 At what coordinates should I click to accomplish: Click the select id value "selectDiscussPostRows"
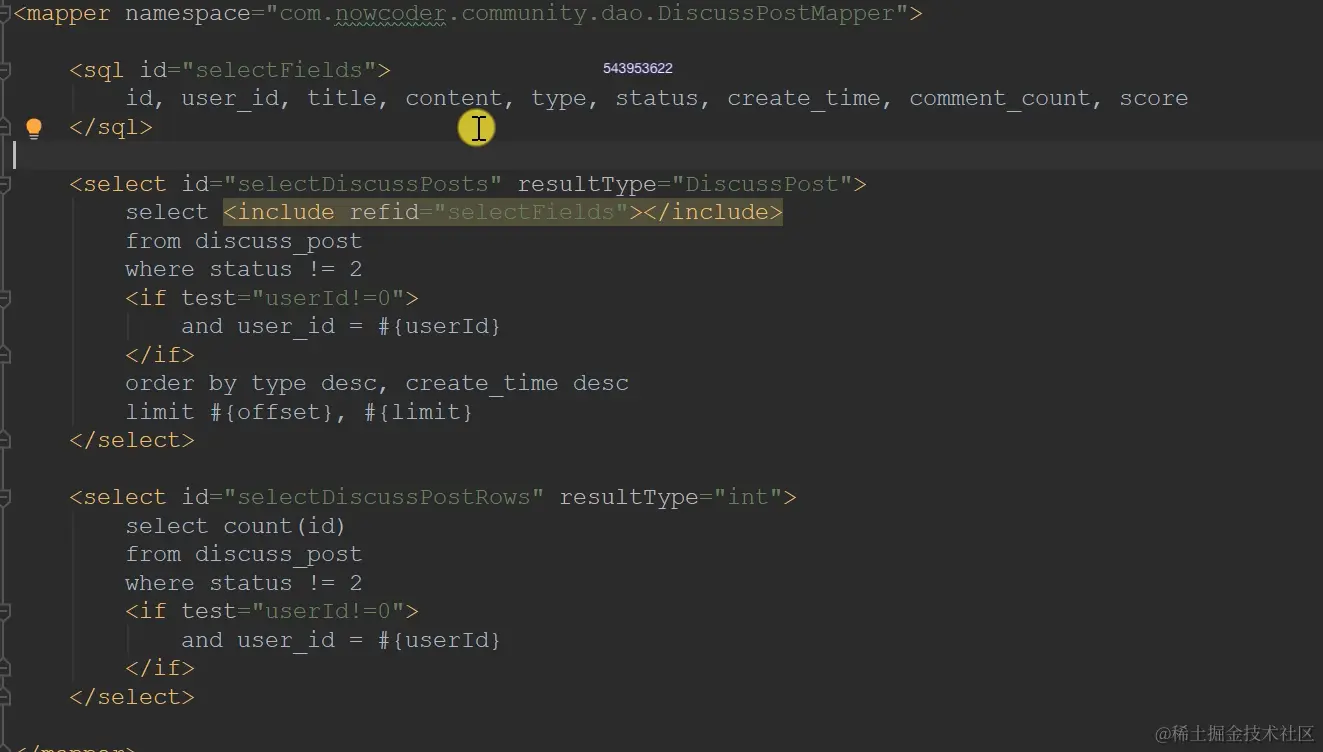384,497
